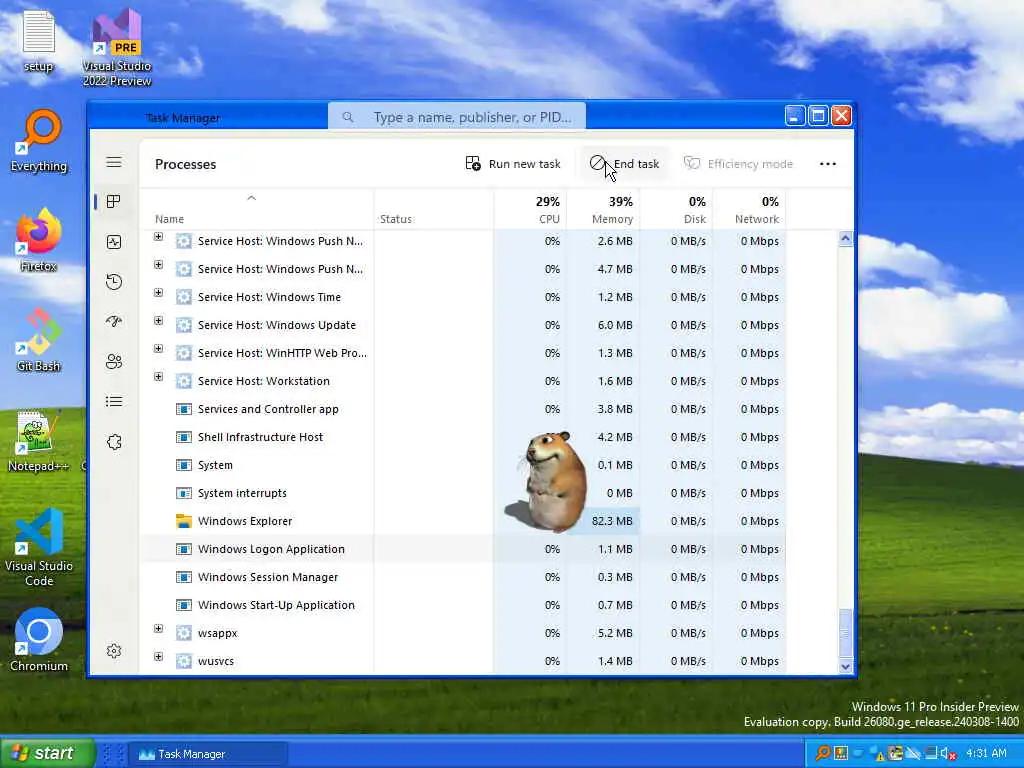
Task: Select Windows Logon Application row
Action: 462,549
